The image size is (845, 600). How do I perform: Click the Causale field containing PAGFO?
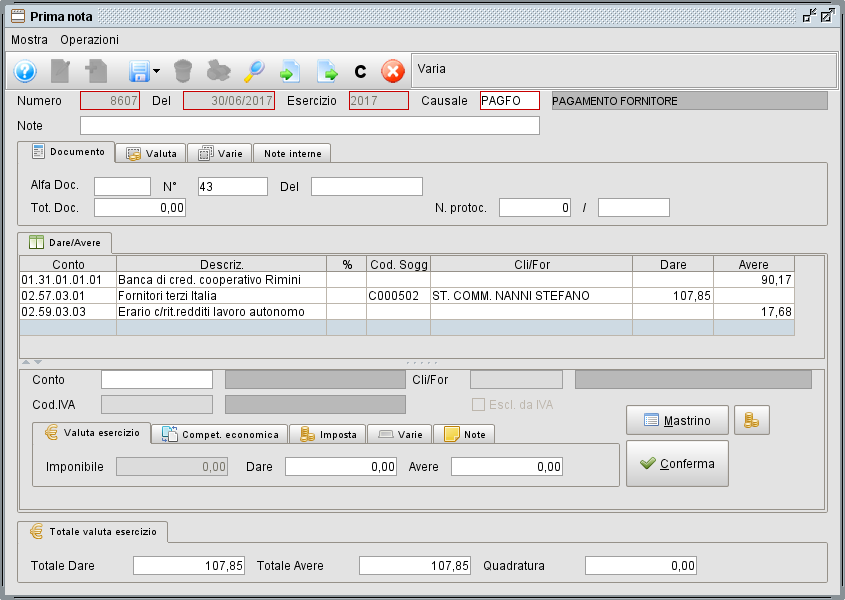point(509,101)
